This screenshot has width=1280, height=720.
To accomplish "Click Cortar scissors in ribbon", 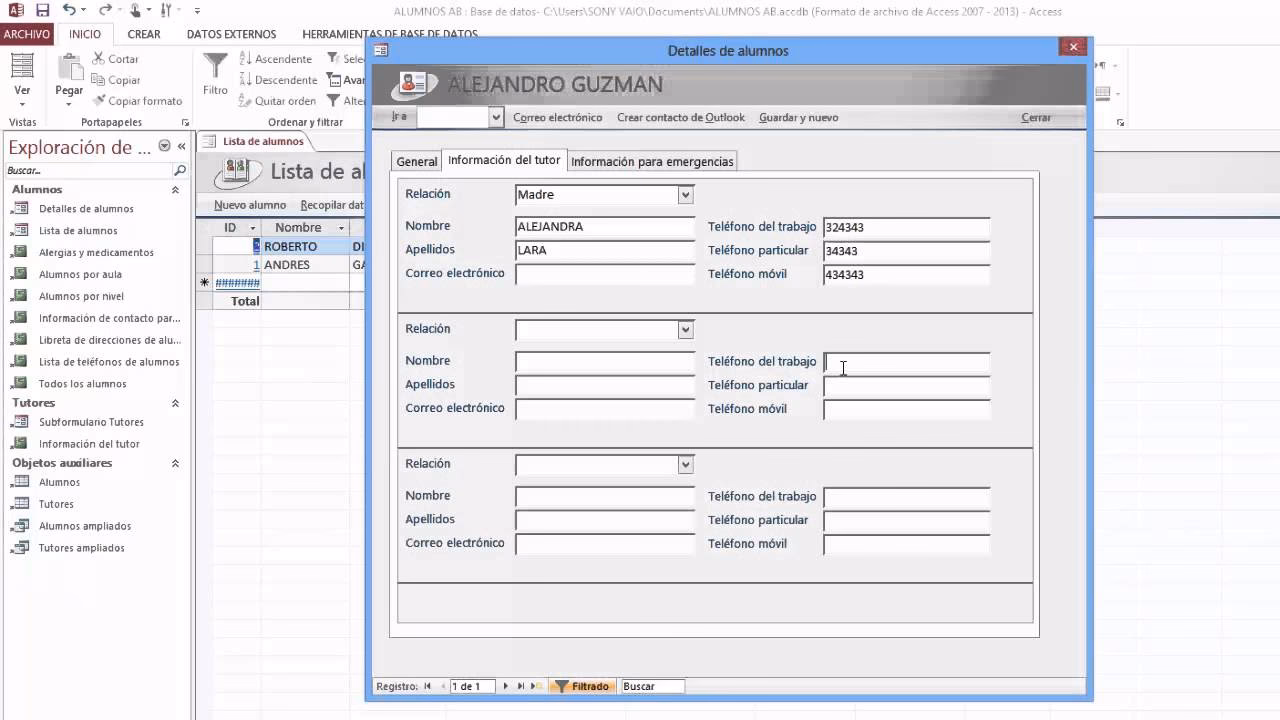I will pyautogui.click(x=115, y=59).
